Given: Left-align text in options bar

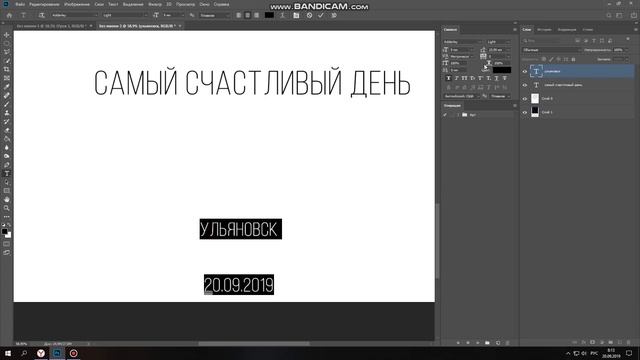Looking at the screenshot, I should coord(239,15).
